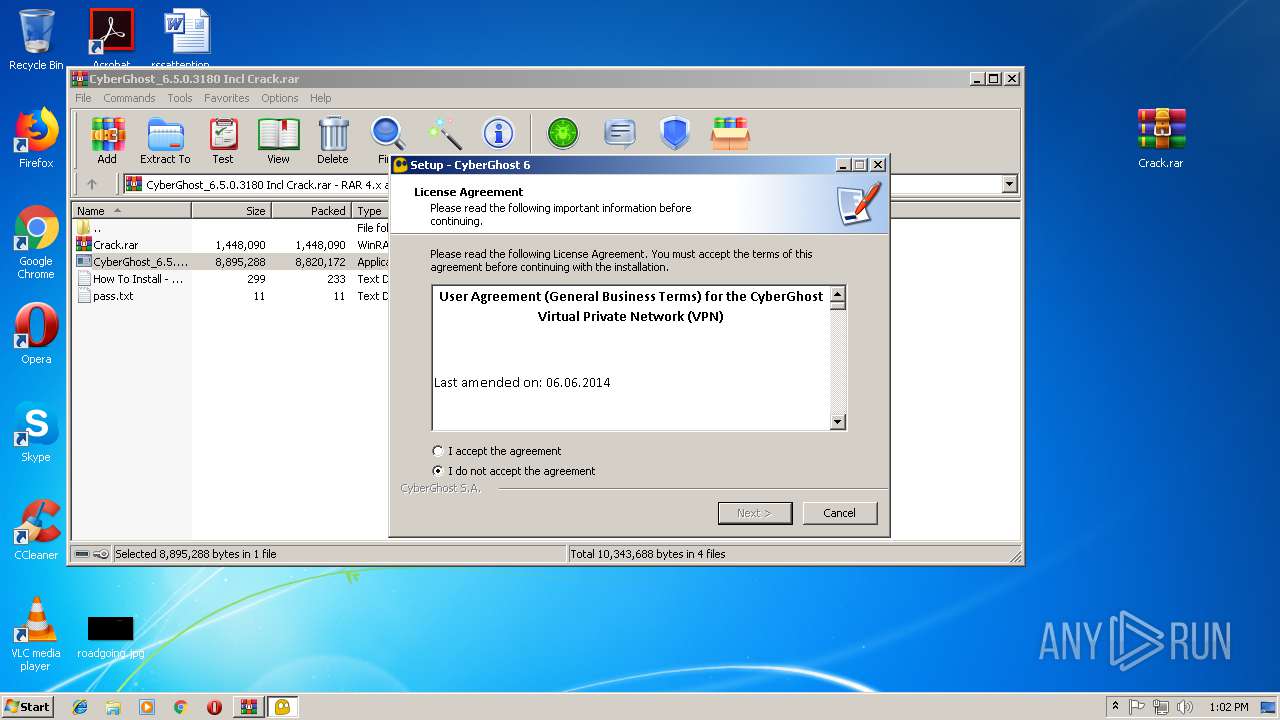This screenshot has height=720, width=1280.
Task: Open the File menu in WinRAR
Action: (83, 98)
